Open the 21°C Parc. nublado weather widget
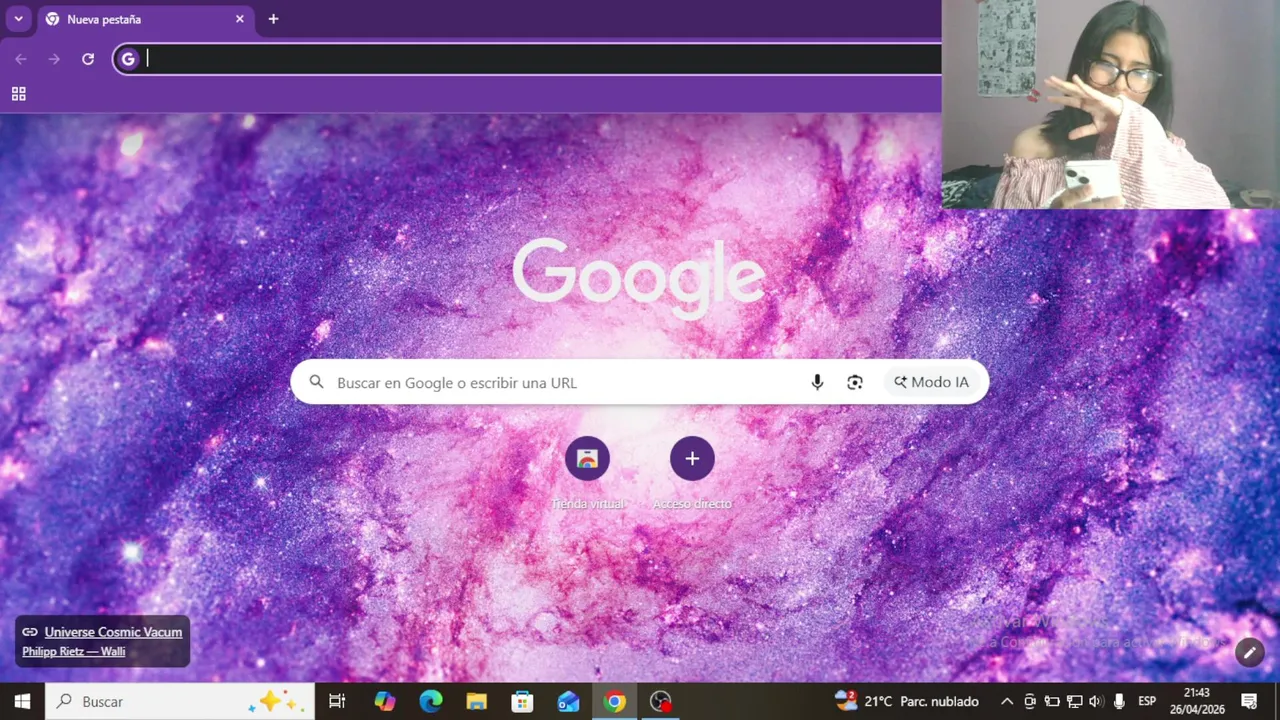The width and height of the screenshot is (1280, 720). point(907,701)
